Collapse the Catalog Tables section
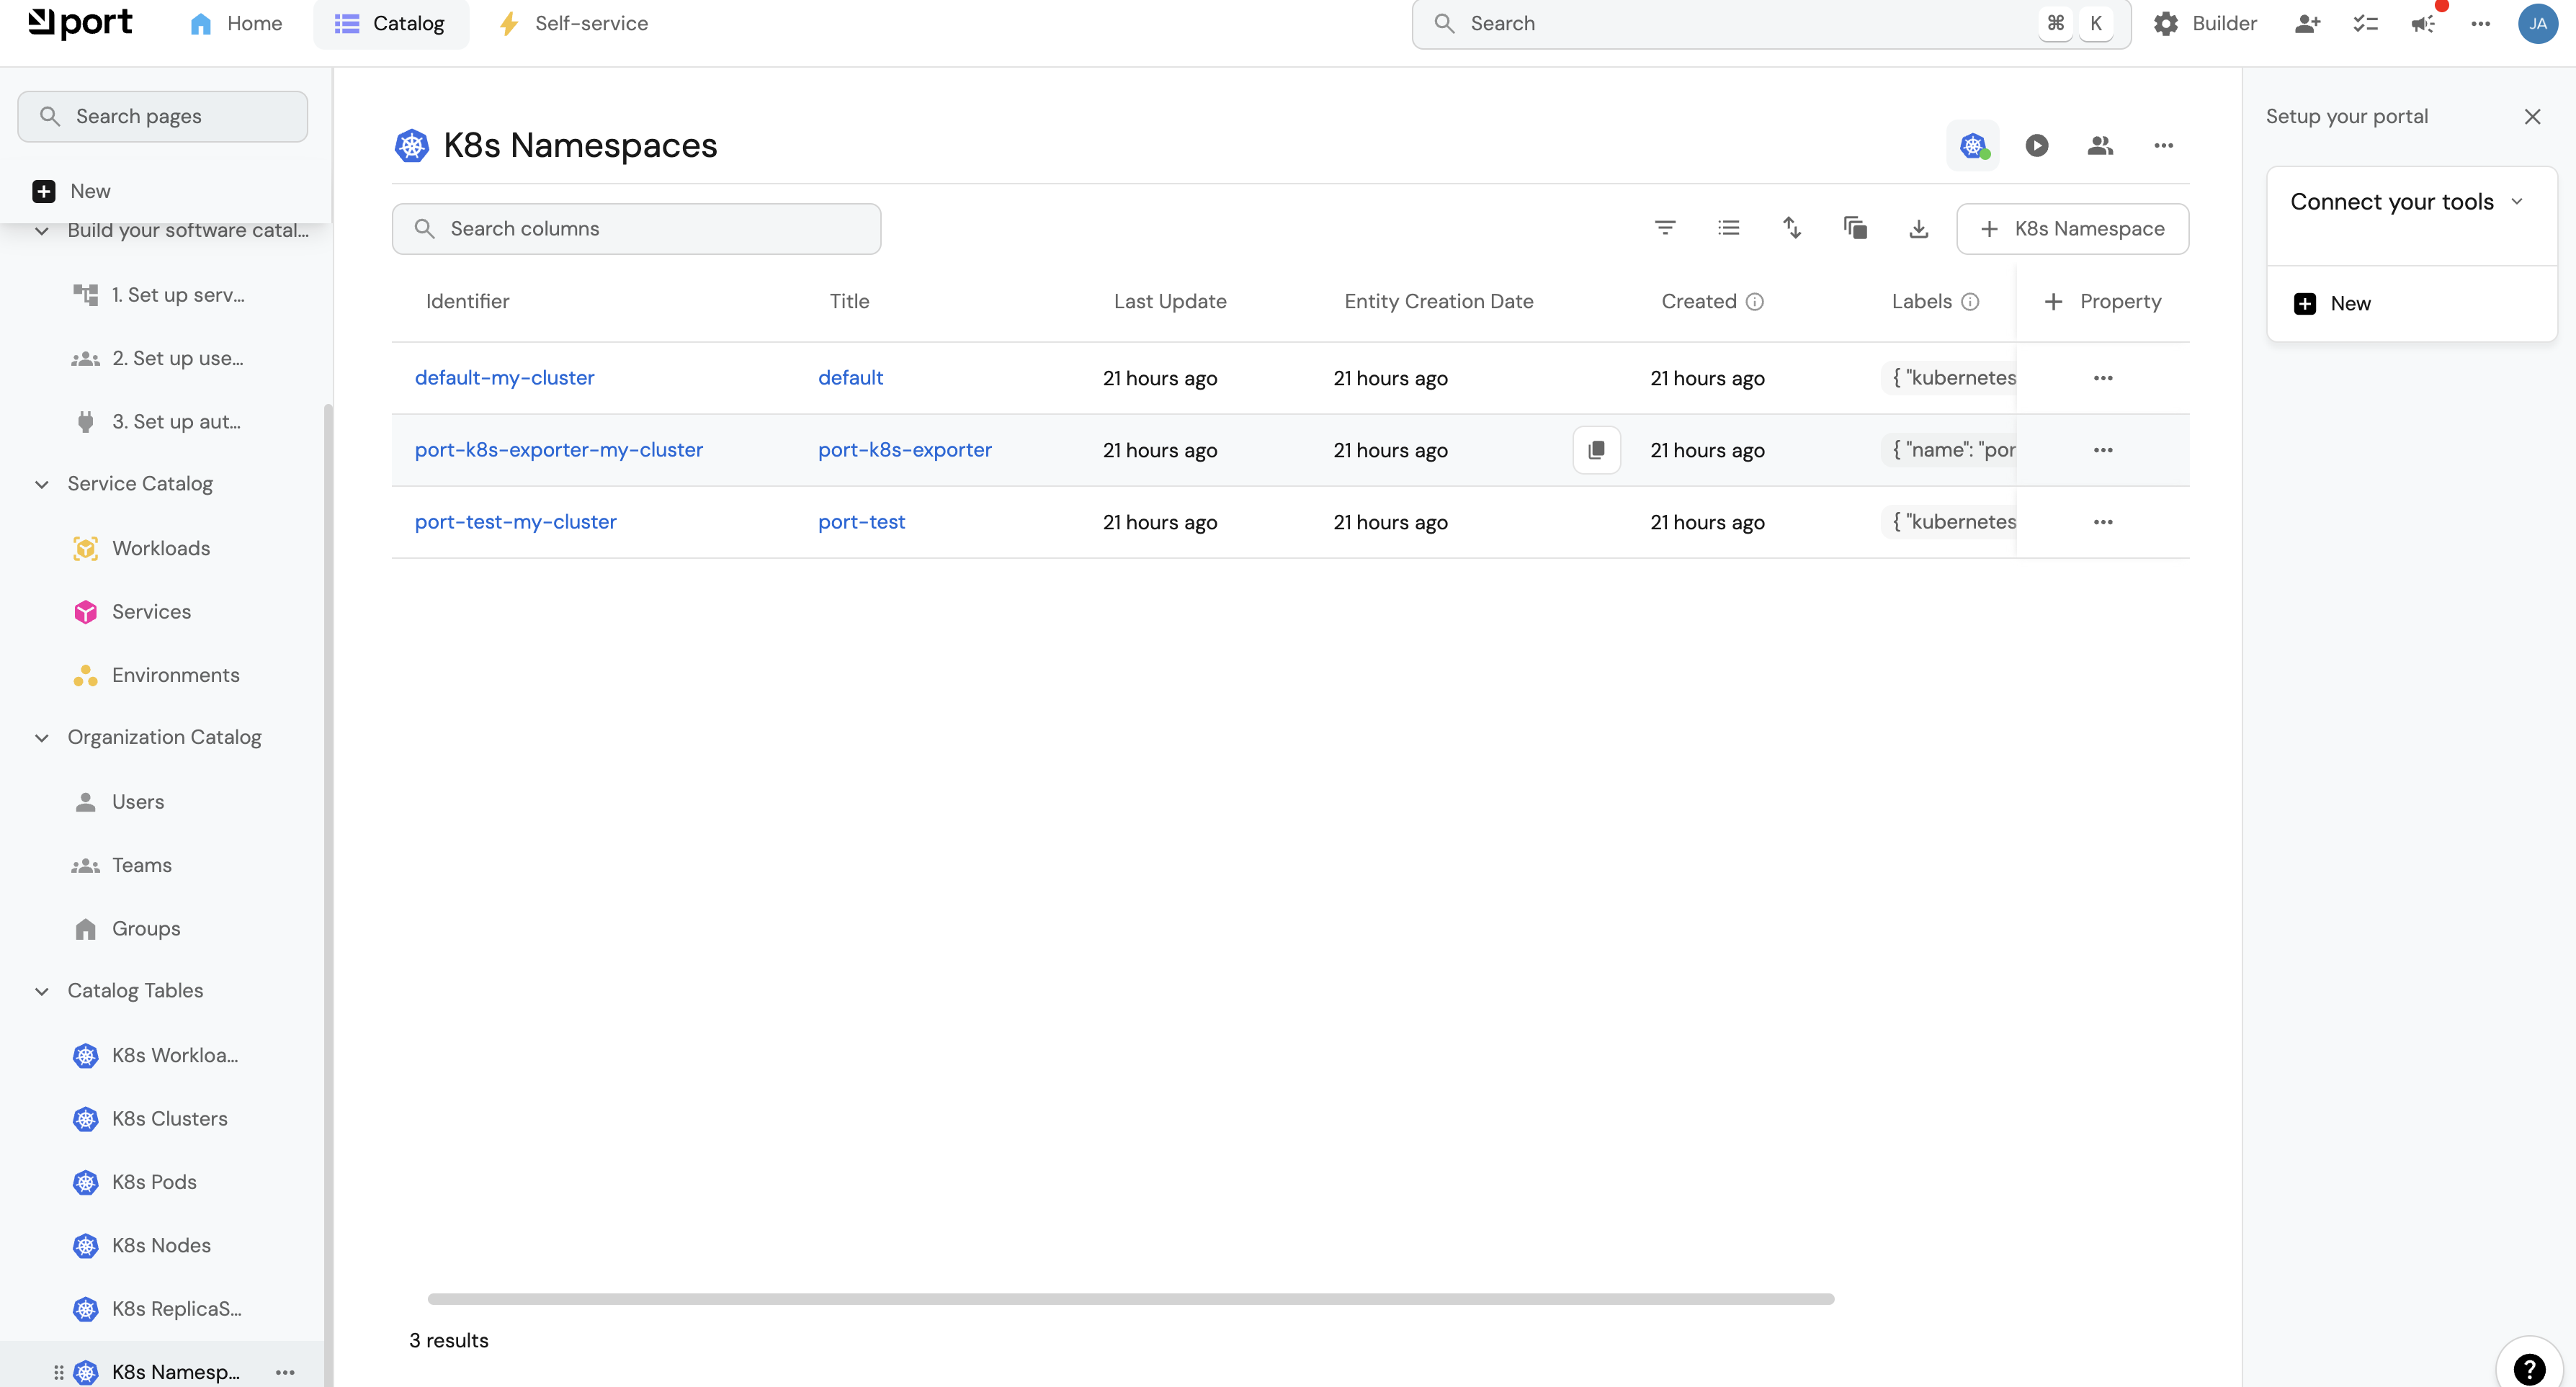 click(42, 991)
